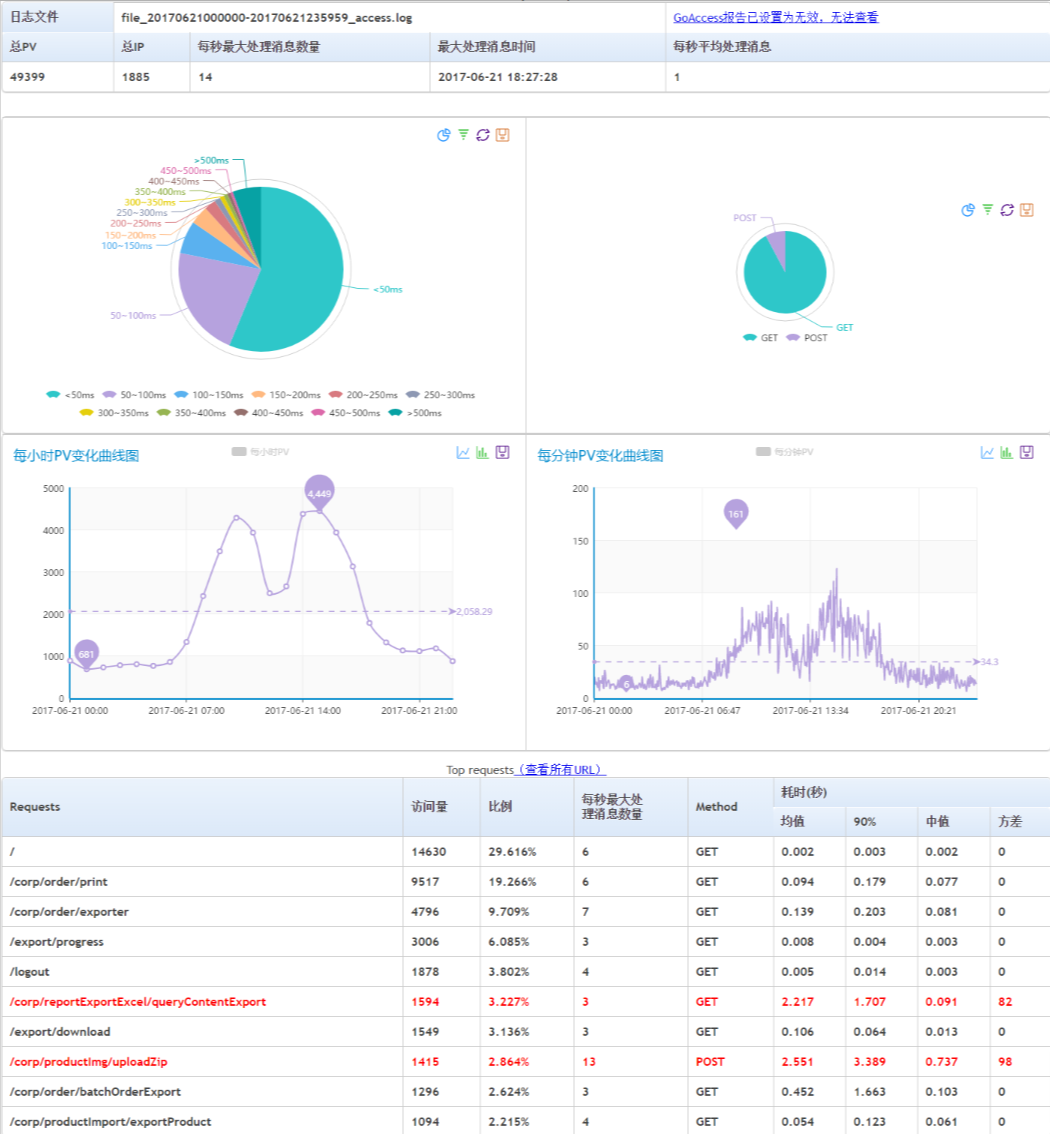Select the /corp/order/exporter request row
The width and height of the screenshot is (1050, 1134).
tap(526, 912)
